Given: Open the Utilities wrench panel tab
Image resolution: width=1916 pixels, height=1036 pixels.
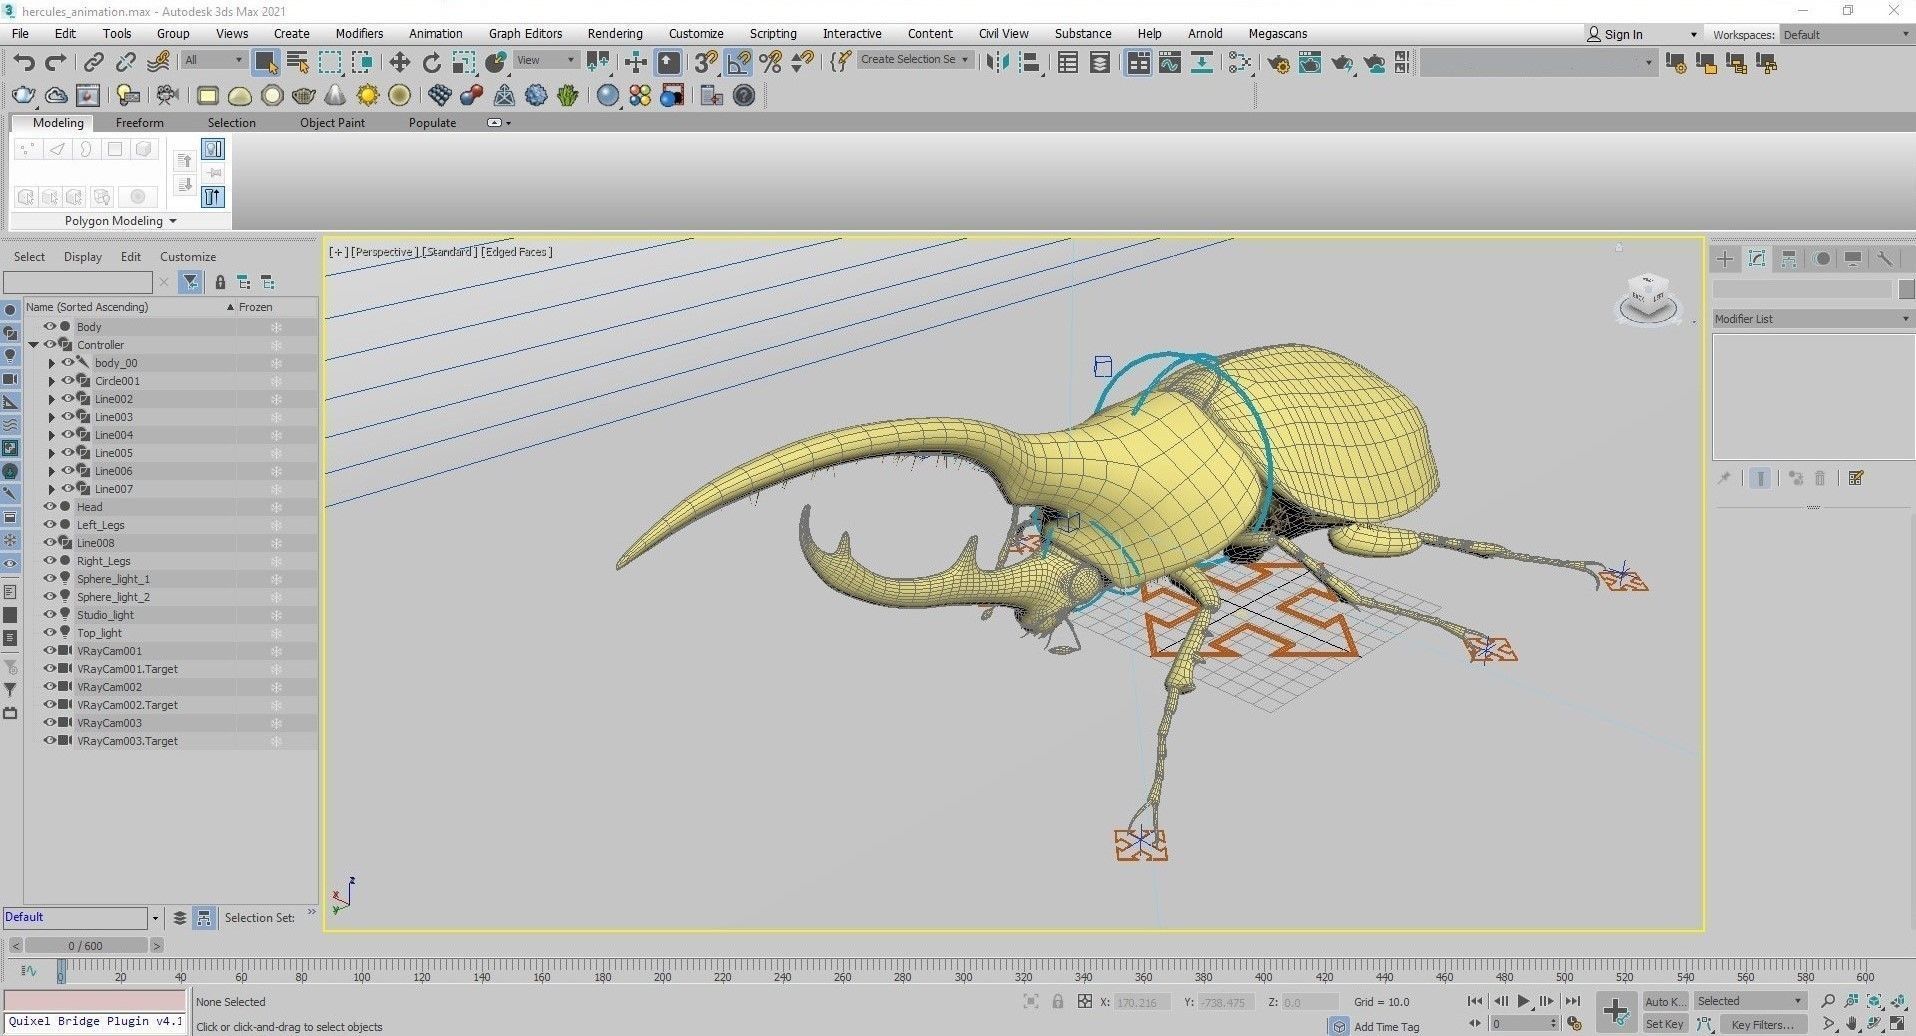Looking at the screenshot, I should (x=1885, y=259).
